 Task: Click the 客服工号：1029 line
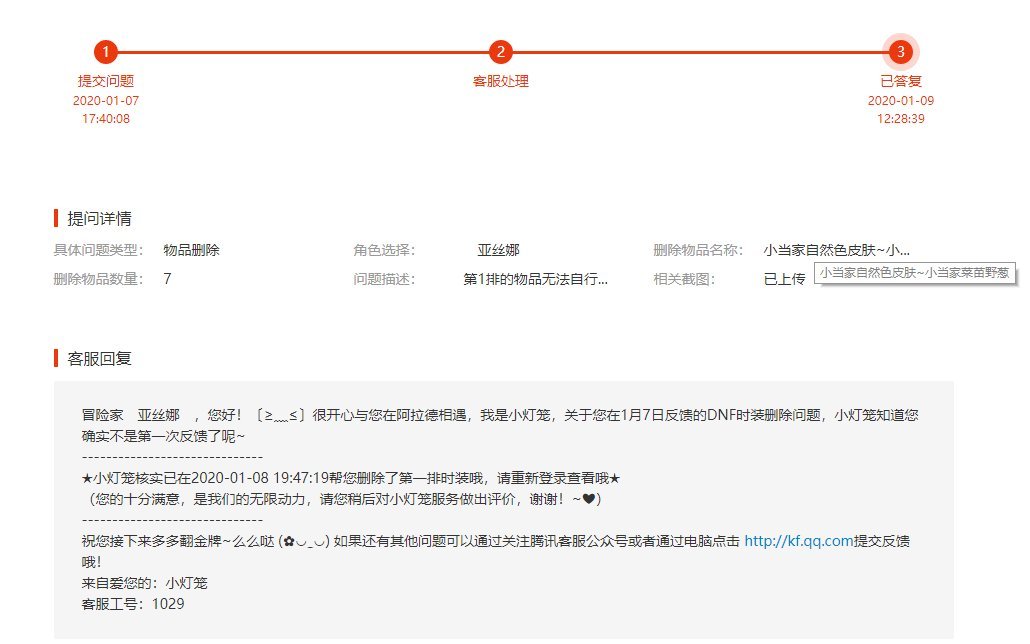133,604
